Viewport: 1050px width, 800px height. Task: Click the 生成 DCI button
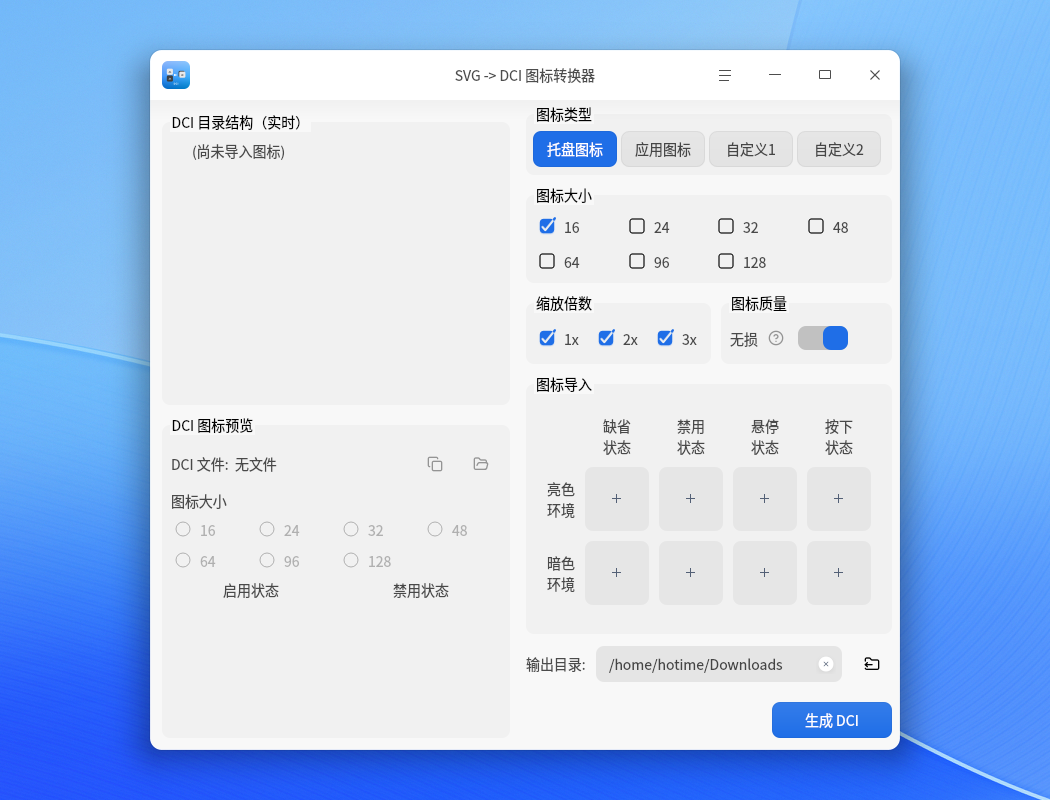click(832, 720)
